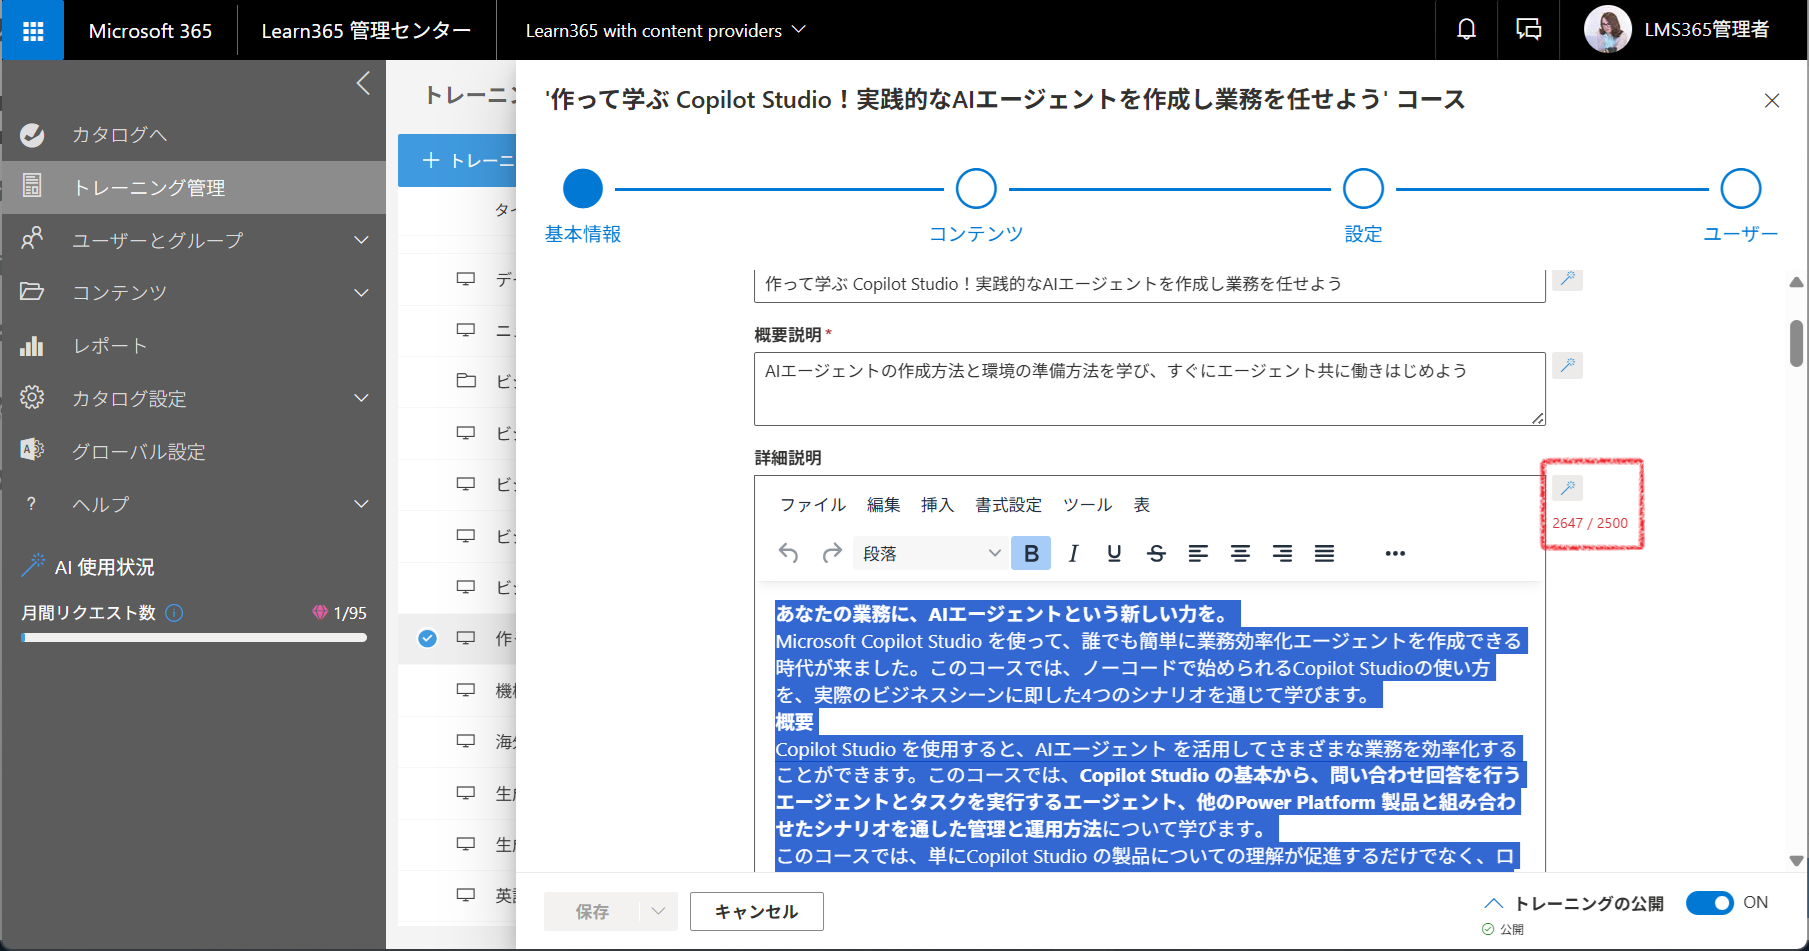Undo the last edit in the editor
The width and height of the screenshot is (1809, 951).
click(789, 553)
